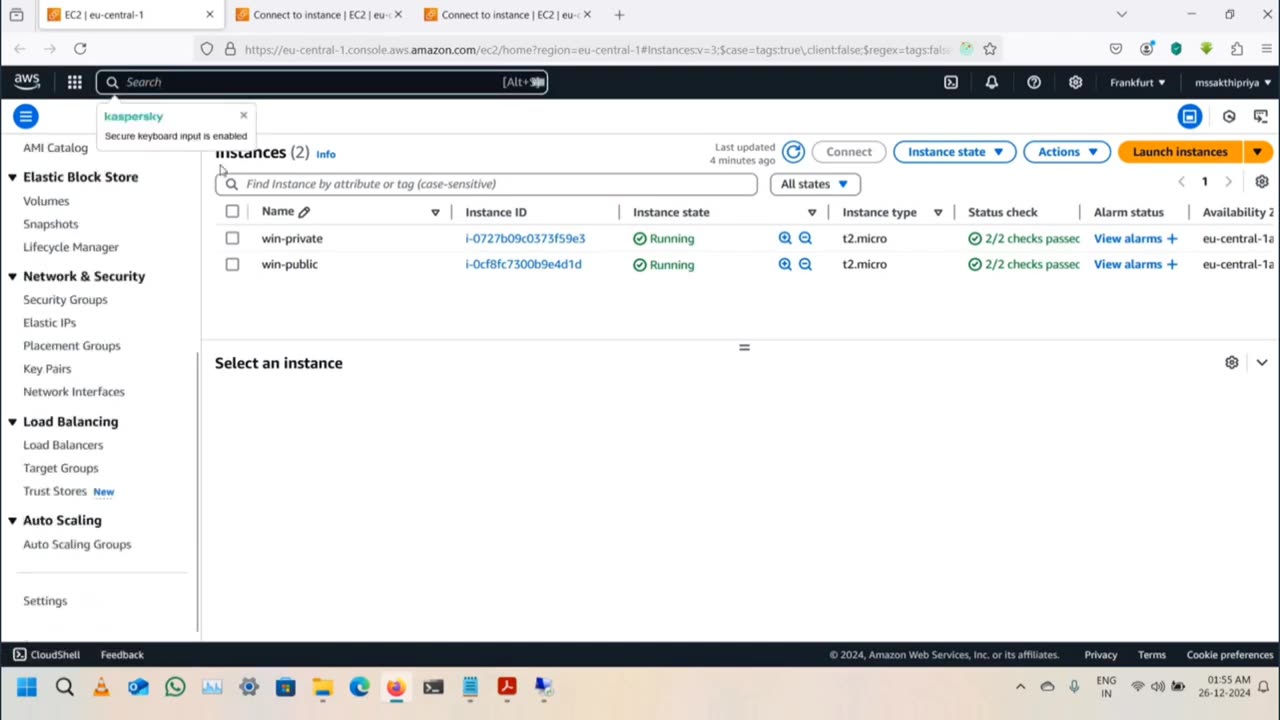
Task: Open WhatsApp from the taskbar
Action: point(175,687)
